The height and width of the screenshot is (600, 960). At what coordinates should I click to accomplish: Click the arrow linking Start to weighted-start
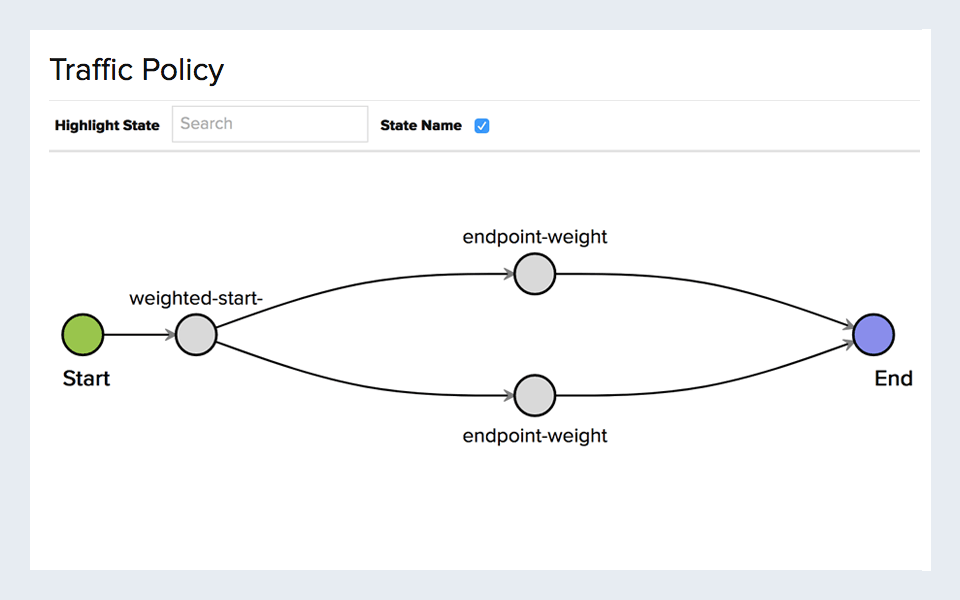(x=138, y=335)
